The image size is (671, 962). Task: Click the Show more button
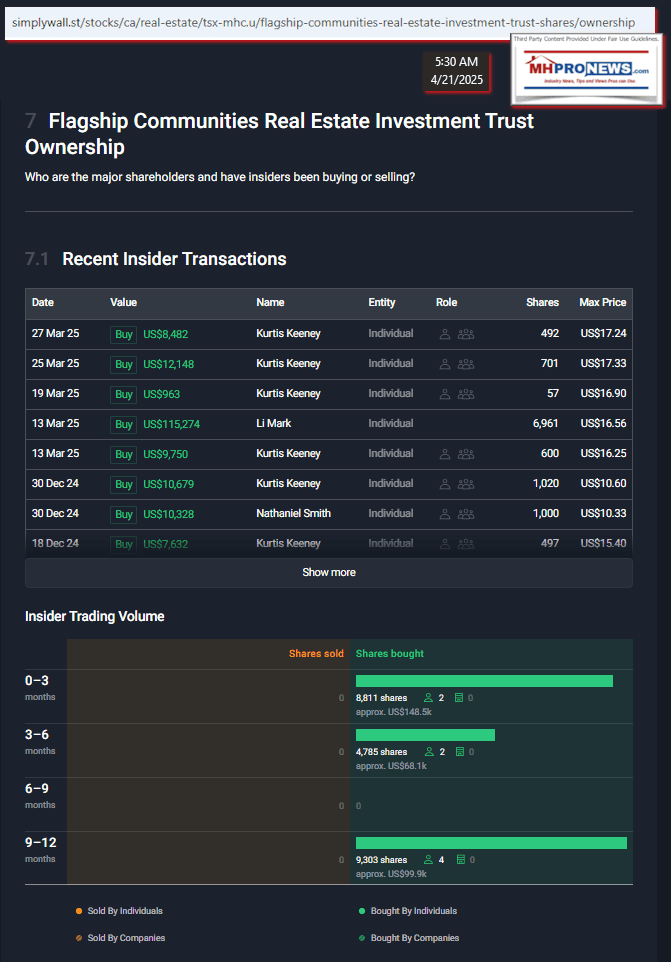pos(329,572)
